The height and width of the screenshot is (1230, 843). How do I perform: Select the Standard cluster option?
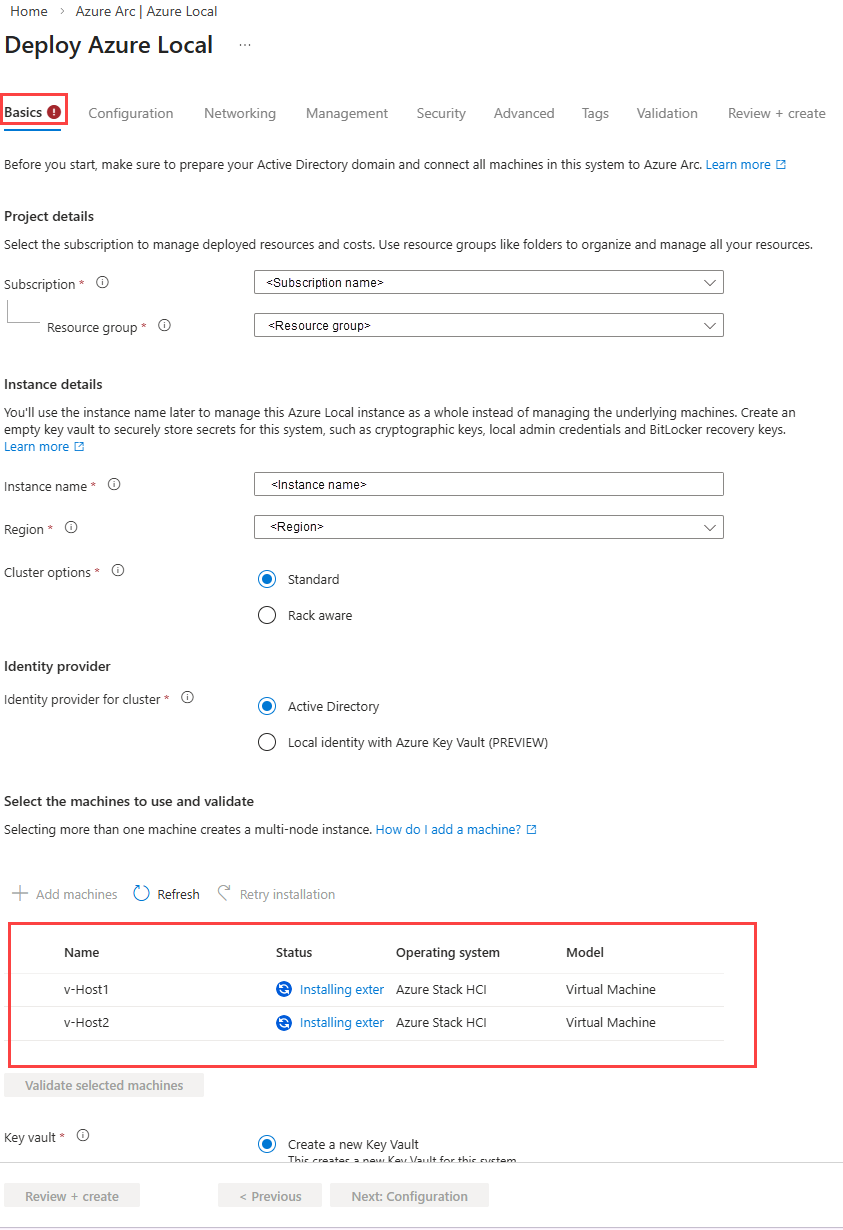[x=267, y=580]
